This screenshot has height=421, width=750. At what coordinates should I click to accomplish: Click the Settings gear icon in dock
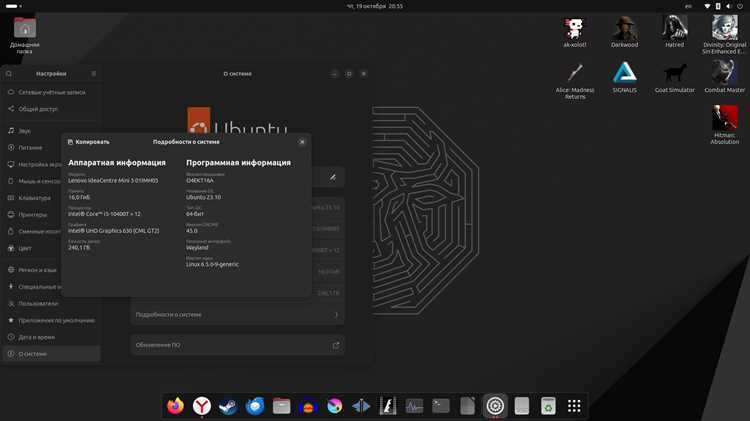tap(495, 406)
